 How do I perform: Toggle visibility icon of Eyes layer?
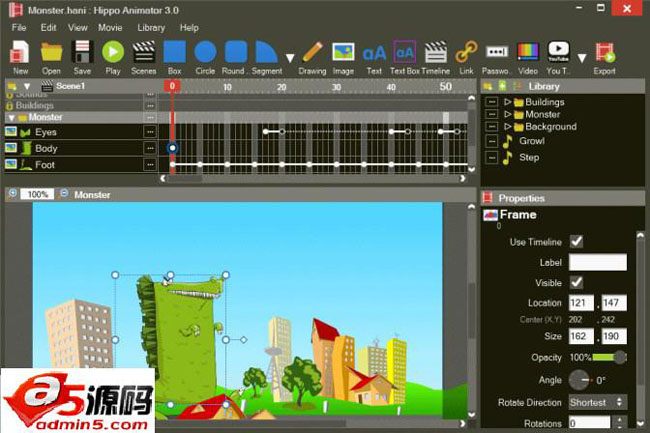coord(11,132)
